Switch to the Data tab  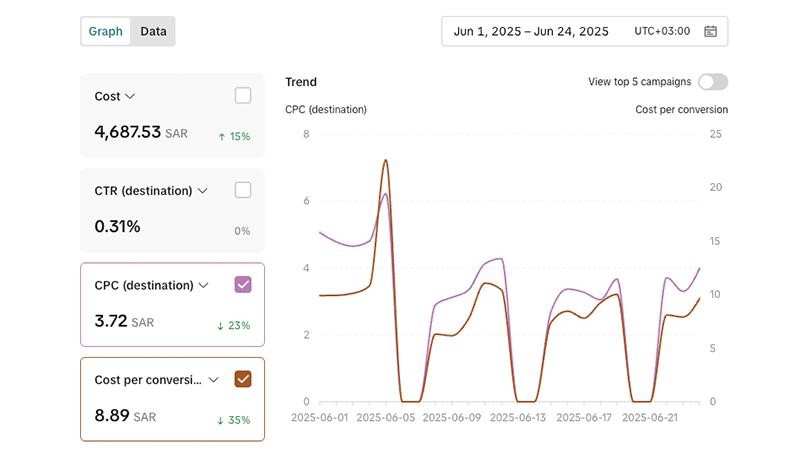coord(153,31)
